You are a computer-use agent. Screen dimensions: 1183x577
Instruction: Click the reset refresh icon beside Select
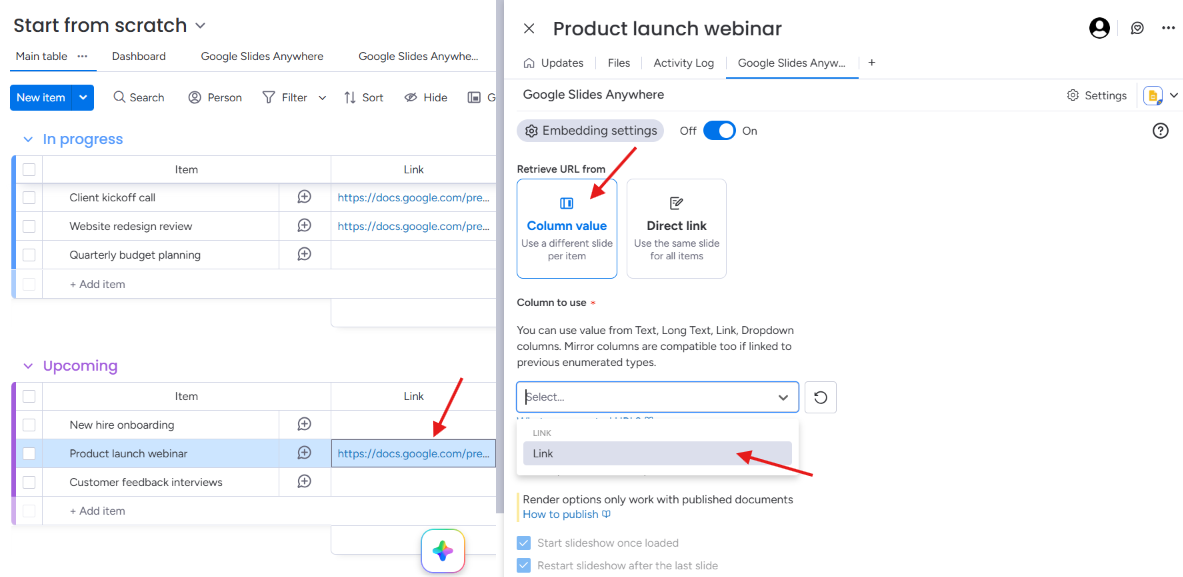(x=821, y=397)
